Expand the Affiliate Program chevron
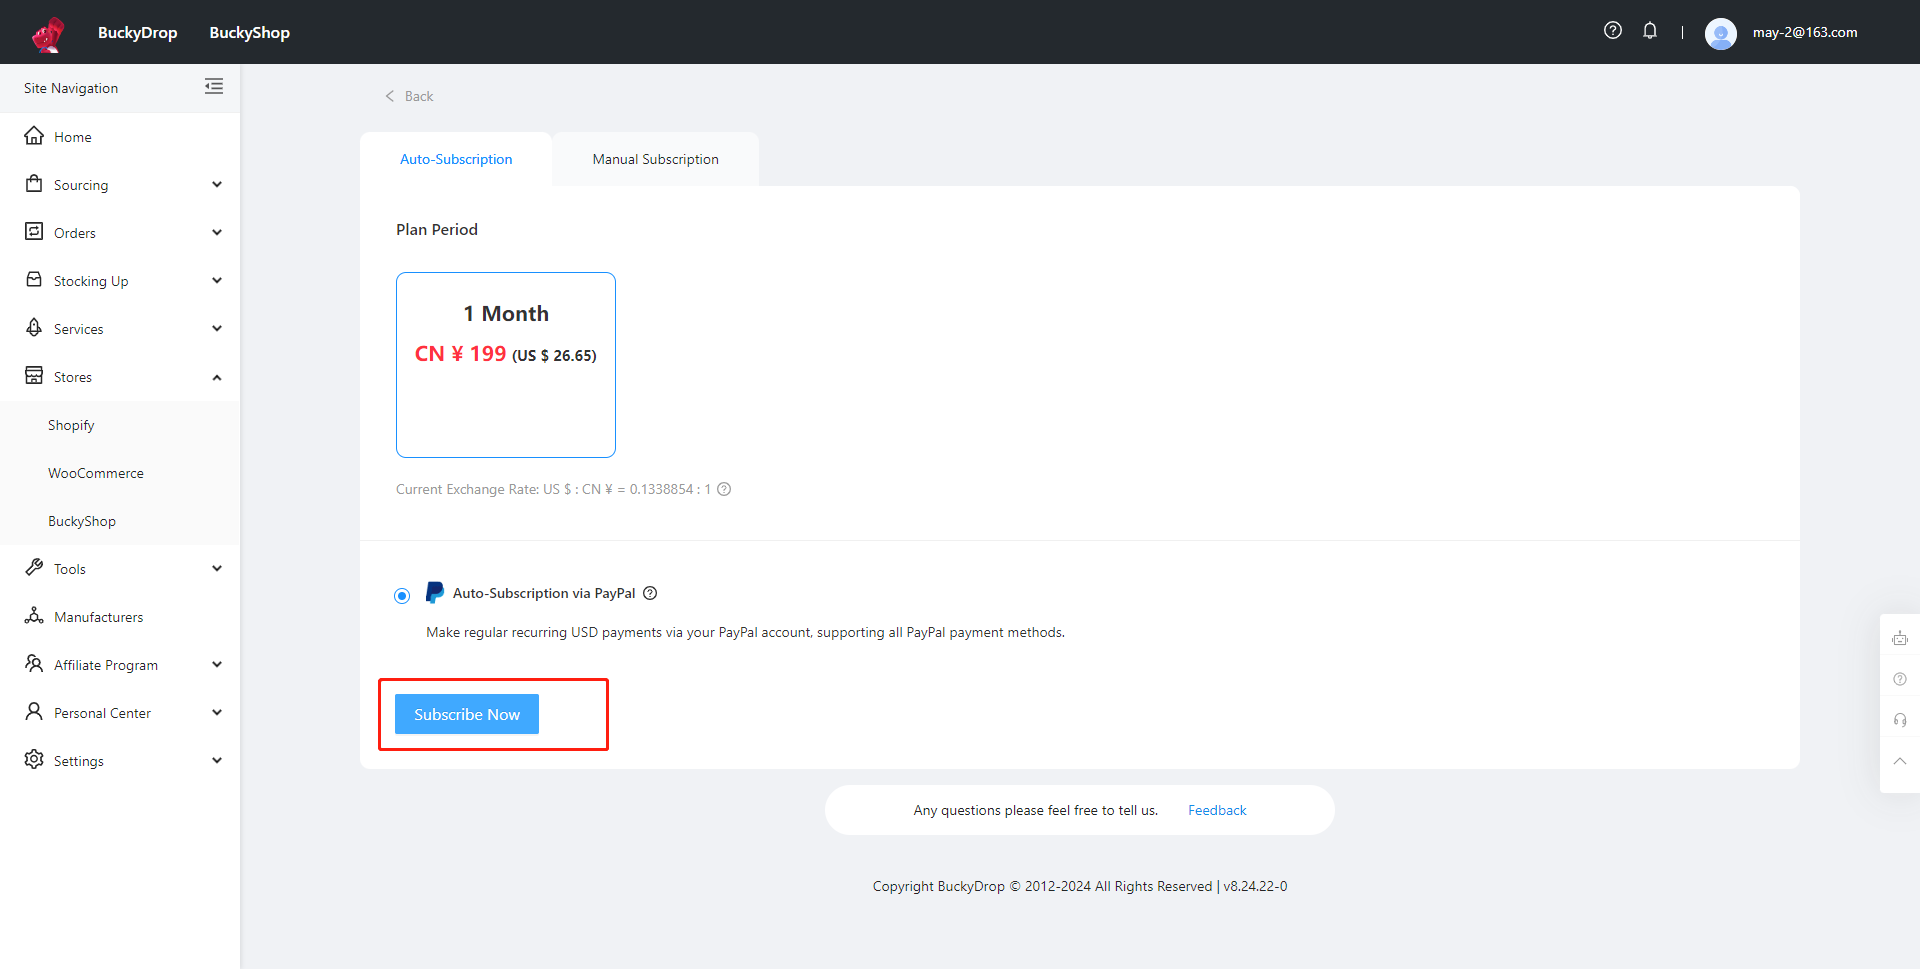 [x=217, y=665]
